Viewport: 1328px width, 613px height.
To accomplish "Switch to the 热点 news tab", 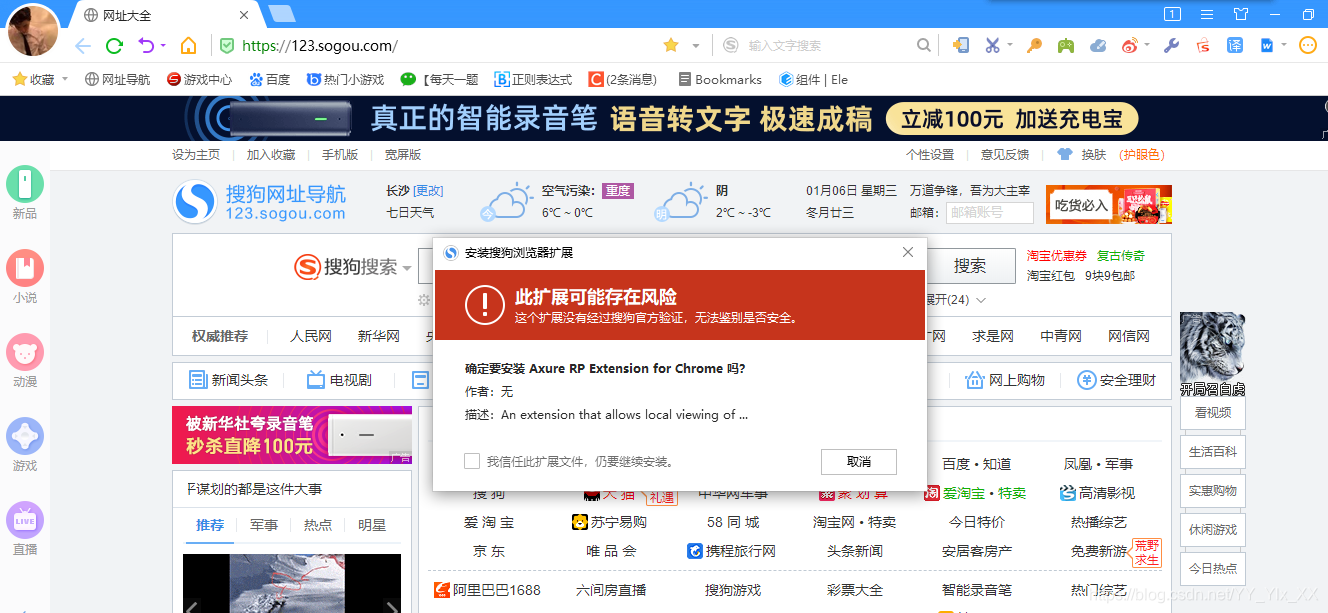I will [318, 525].
